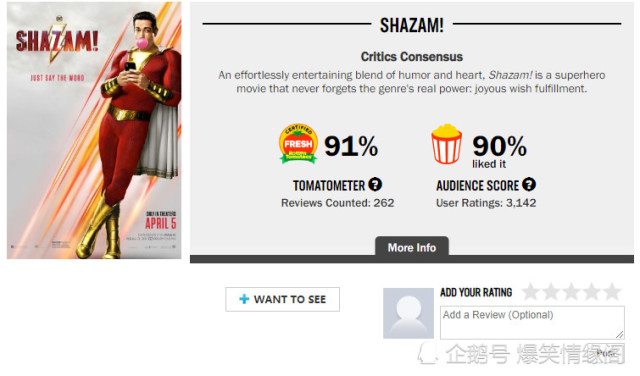The width and height of the screenshot is (640, 376).
Task: Select the fifth rating star
Action: [612, 292]
